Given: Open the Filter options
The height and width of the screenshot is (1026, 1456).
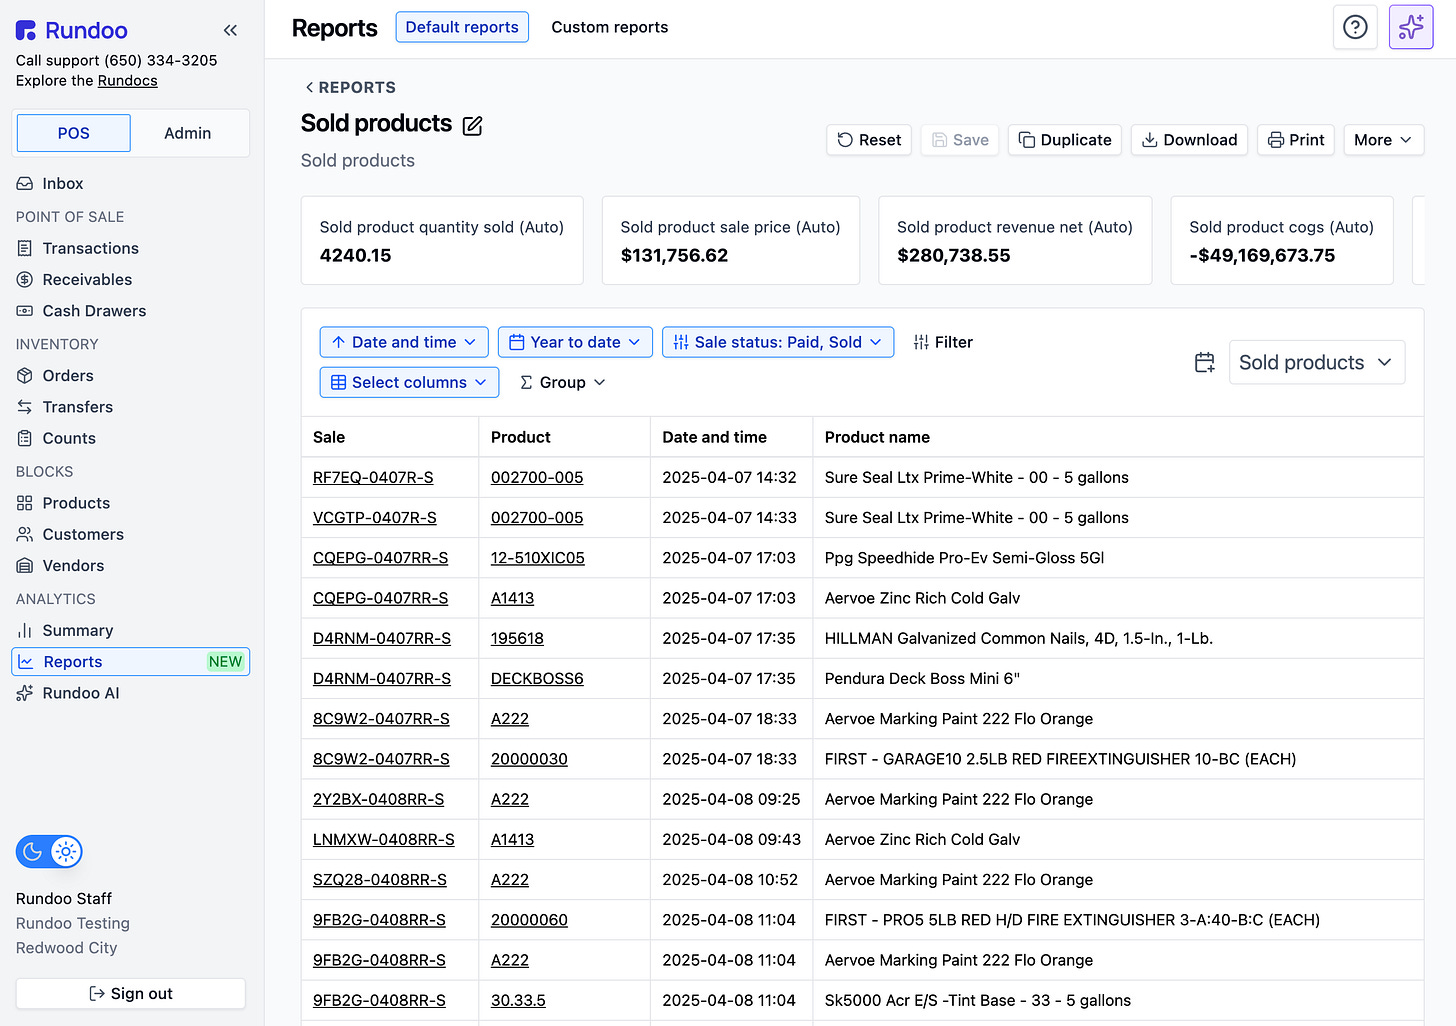Looking at the screenshot, I should click(x=943, y=342).
